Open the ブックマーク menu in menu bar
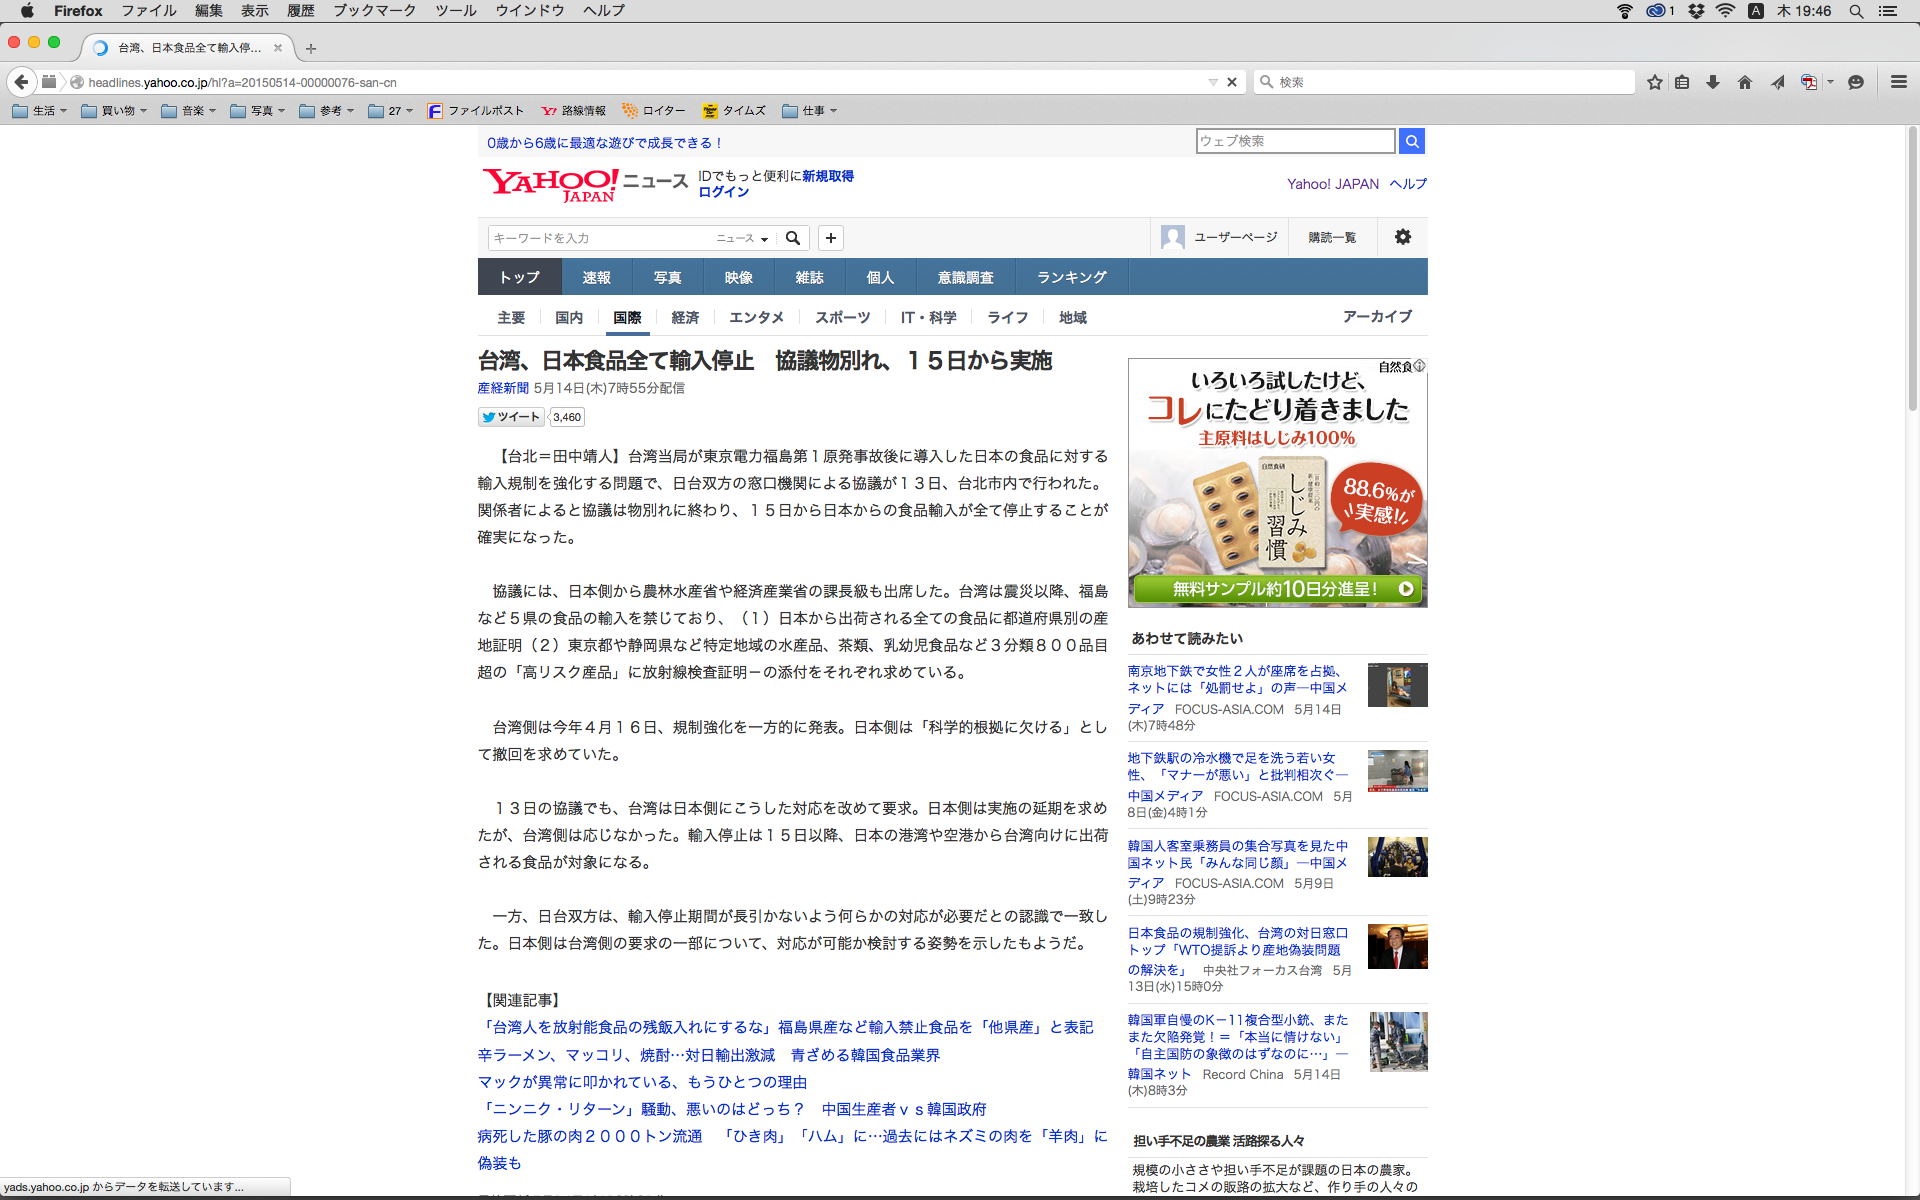 374,10
